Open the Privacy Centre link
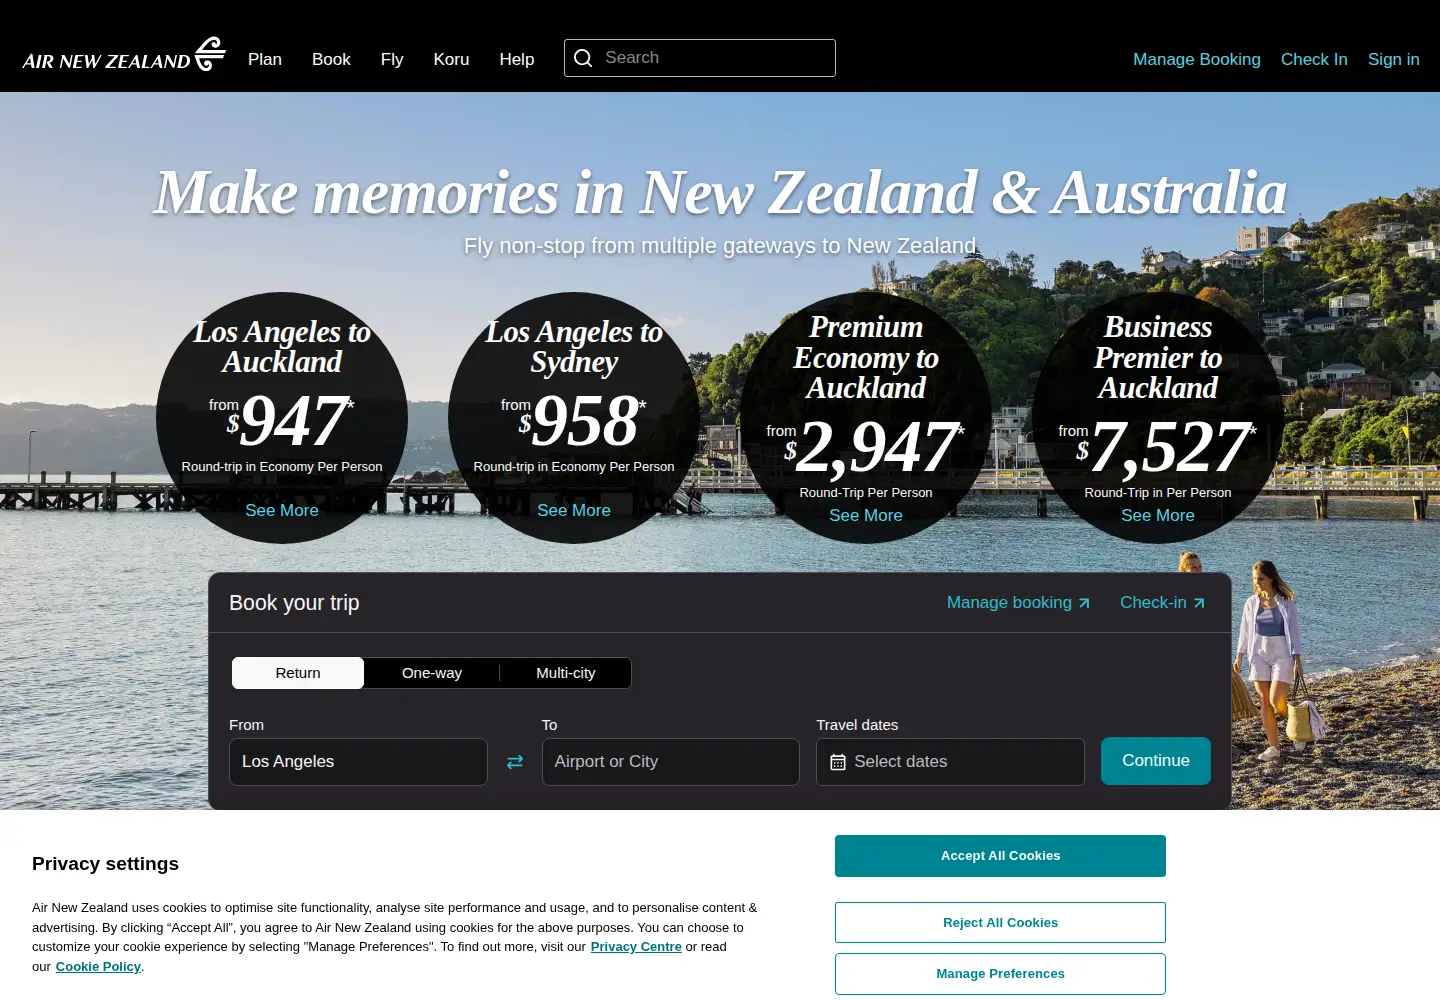This screenshot has width=1440, height=1000. coord(636,947)
